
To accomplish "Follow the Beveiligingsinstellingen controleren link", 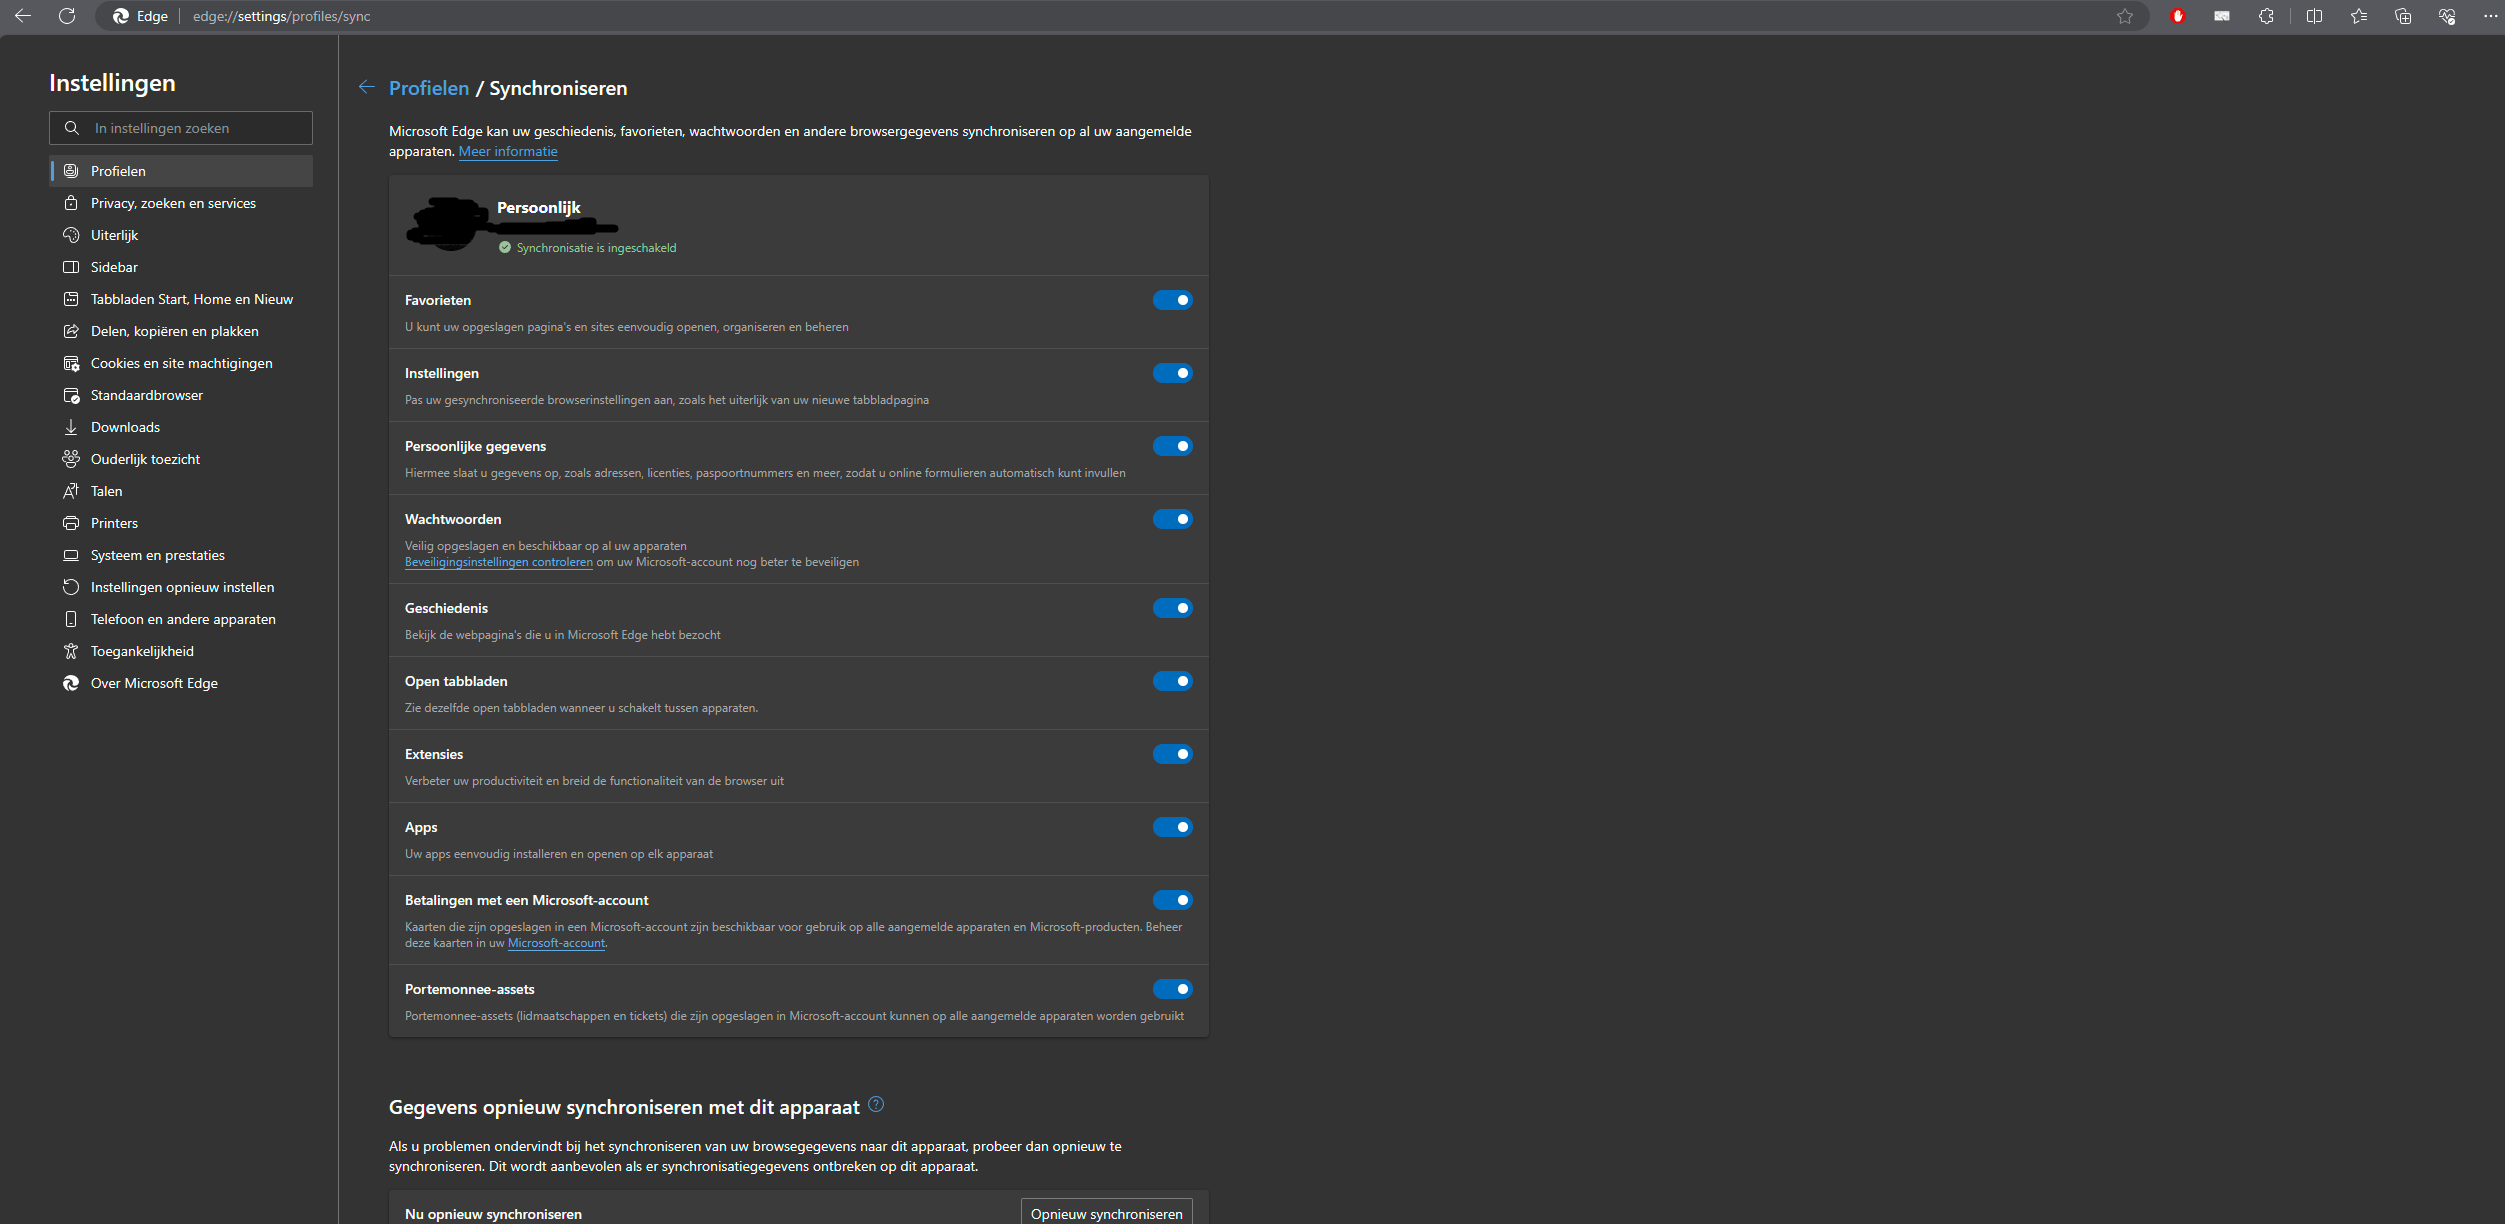I will tap(498, 562).
